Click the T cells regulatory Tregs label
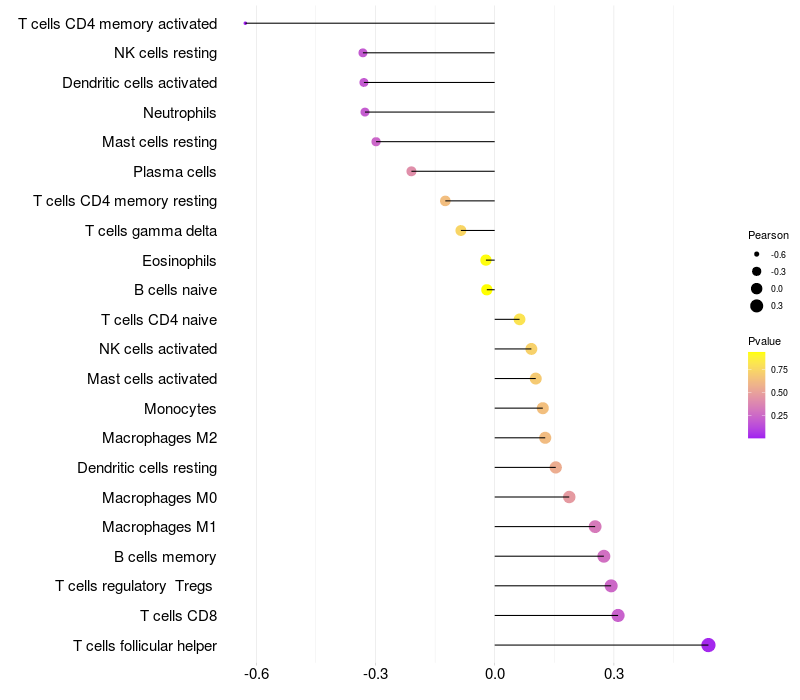 click(136, 586)
